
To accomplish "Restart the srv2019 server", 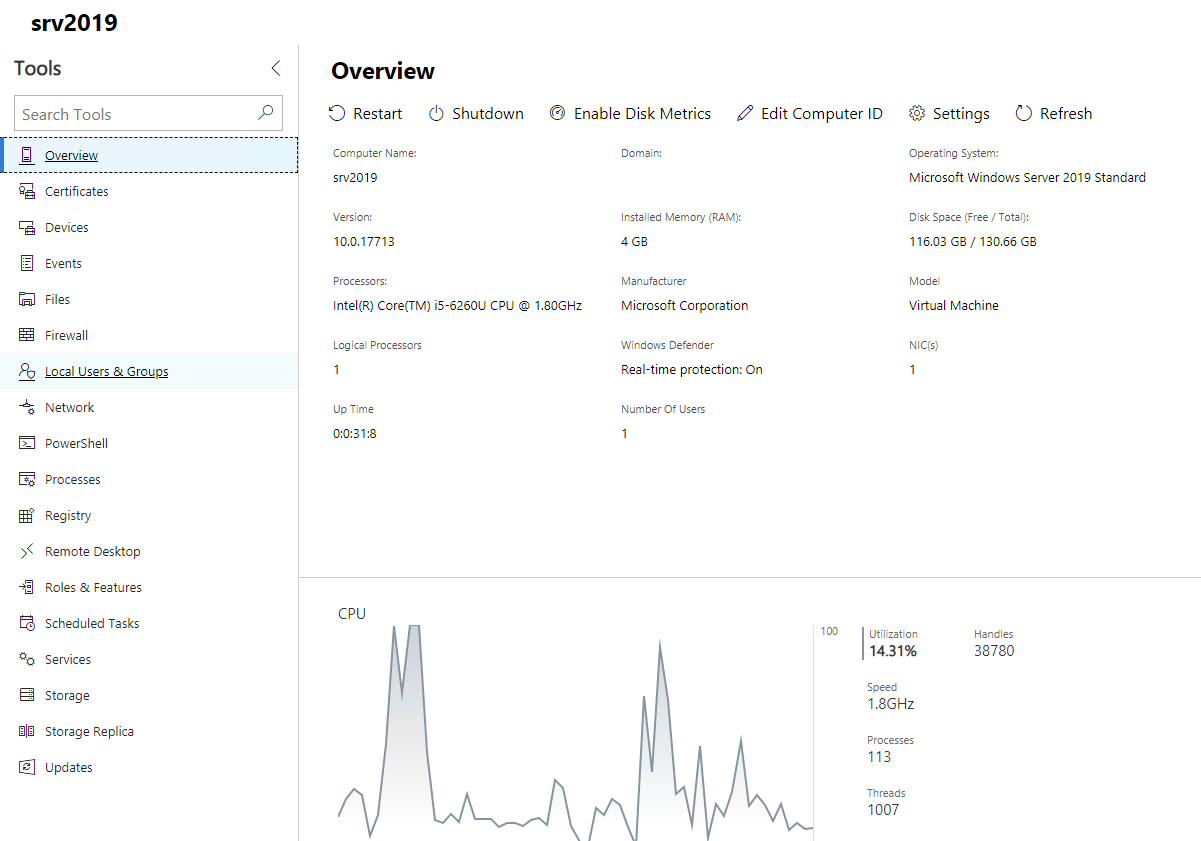I will (366, 113).
